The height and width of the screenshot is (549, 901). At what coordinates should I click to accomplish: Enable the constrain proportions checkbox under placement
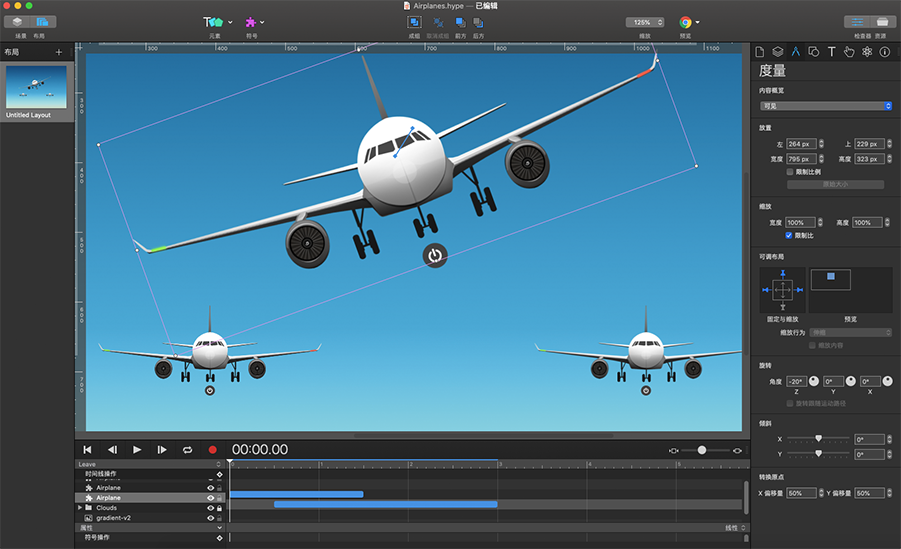coord(790,172)
